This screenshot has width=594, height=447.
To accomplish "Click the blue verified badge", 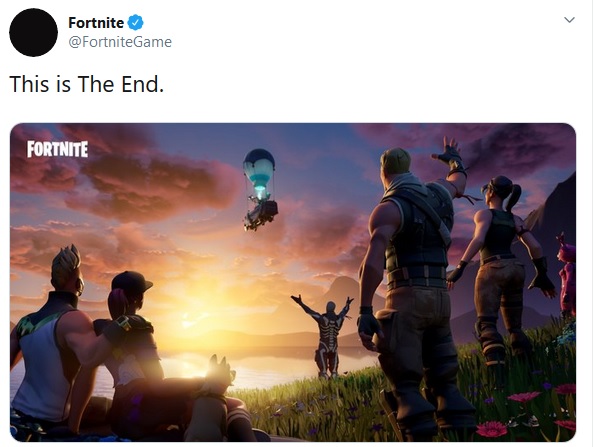I will coord(135,23).
